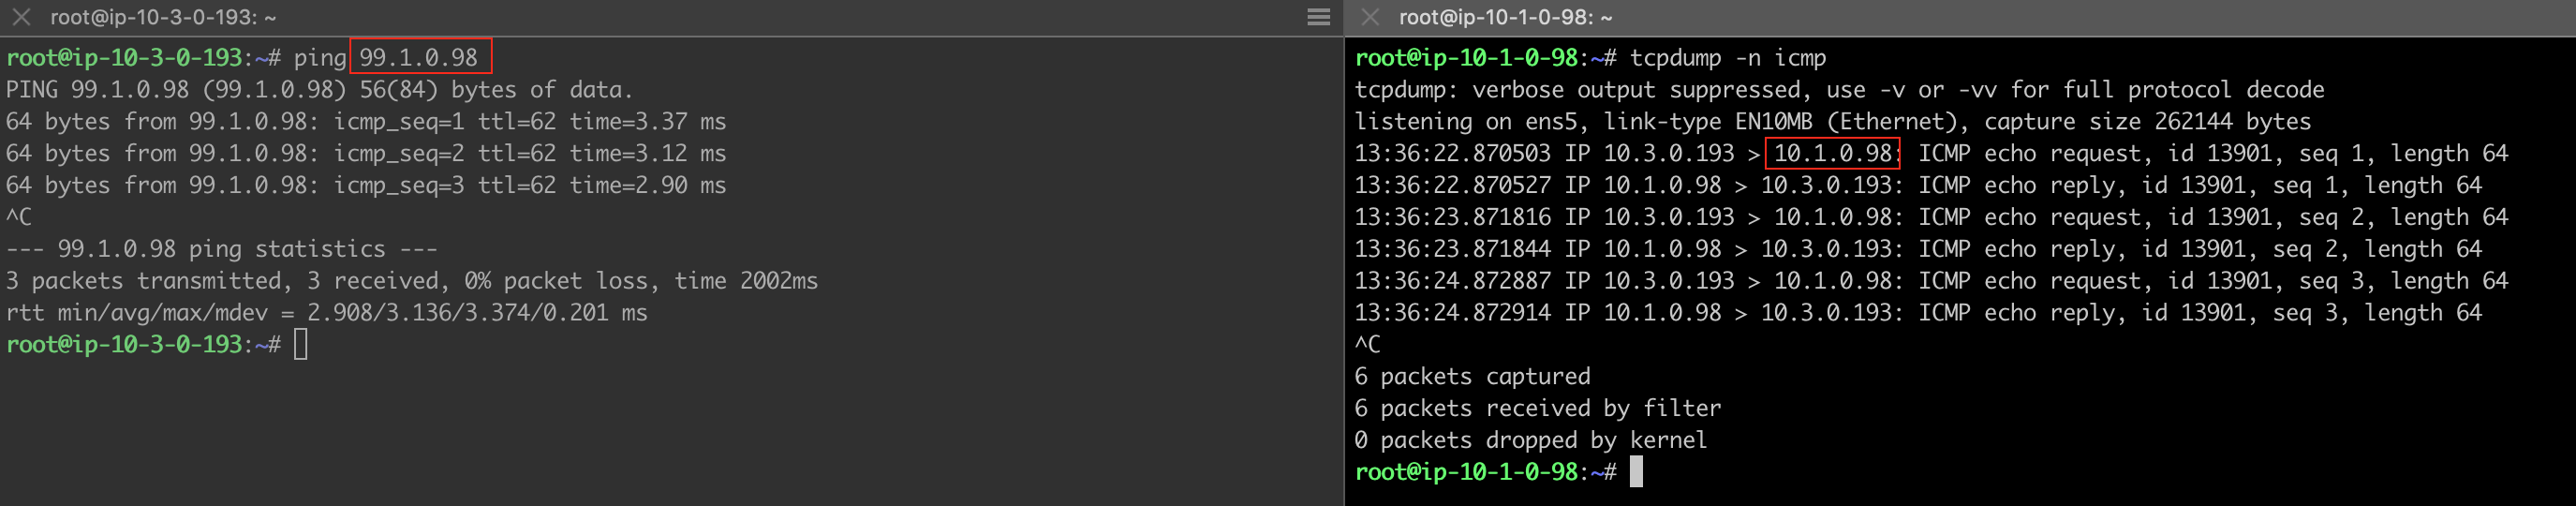Click the '6 packets captured' line

[x=1471, y=377]
